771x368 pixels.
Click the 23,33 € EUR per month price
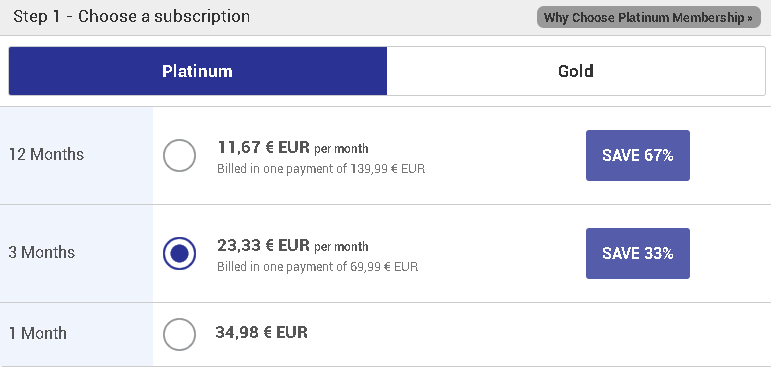coord(293,245)
